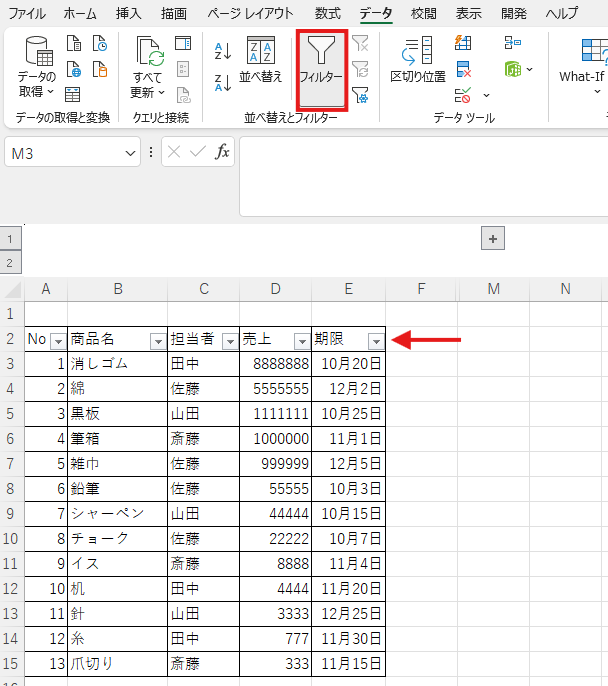
Task: Click From Table/Range icon
Action: [73, 94]
